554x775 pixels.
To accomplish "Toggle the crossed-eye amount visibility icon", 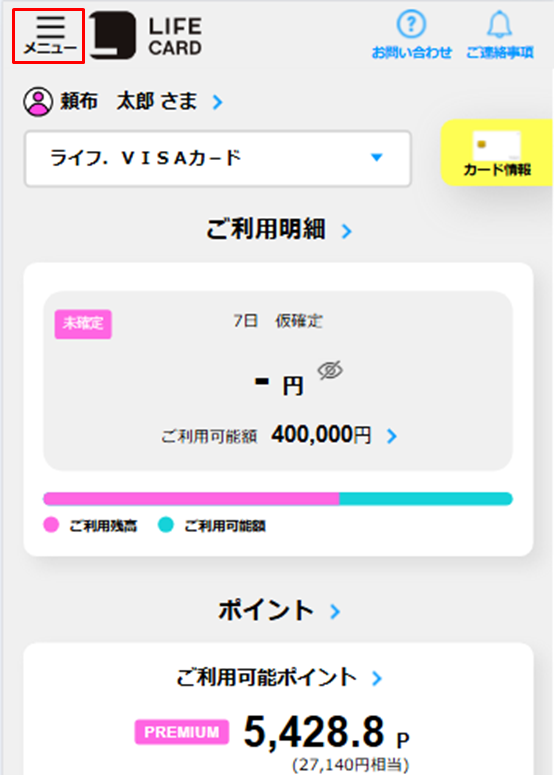I will 330,370.
